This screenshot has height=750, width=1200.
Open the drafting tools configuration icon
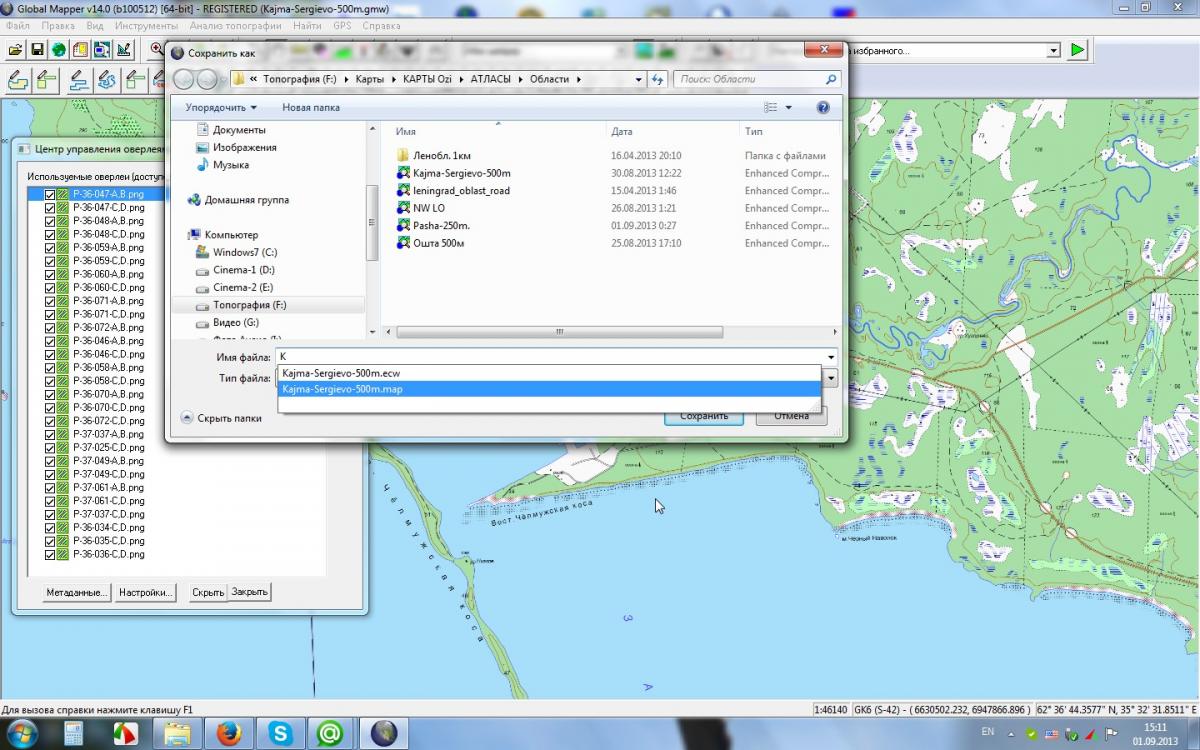[x=124, y=49]
